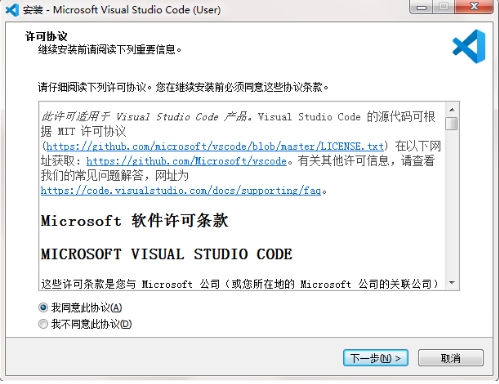Click the large VS Code logo in header
The height and width of the screenshot is (384, 499).
[x=469, y=46]
